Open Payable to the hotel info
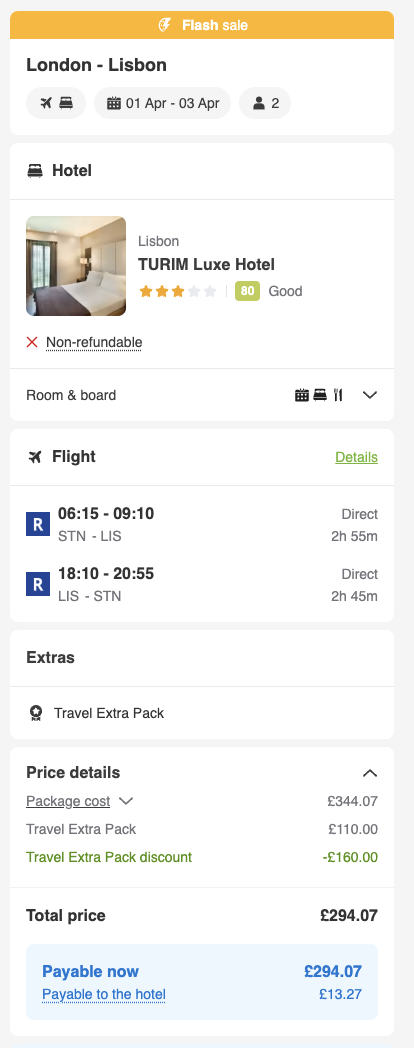 click(104, 994)
